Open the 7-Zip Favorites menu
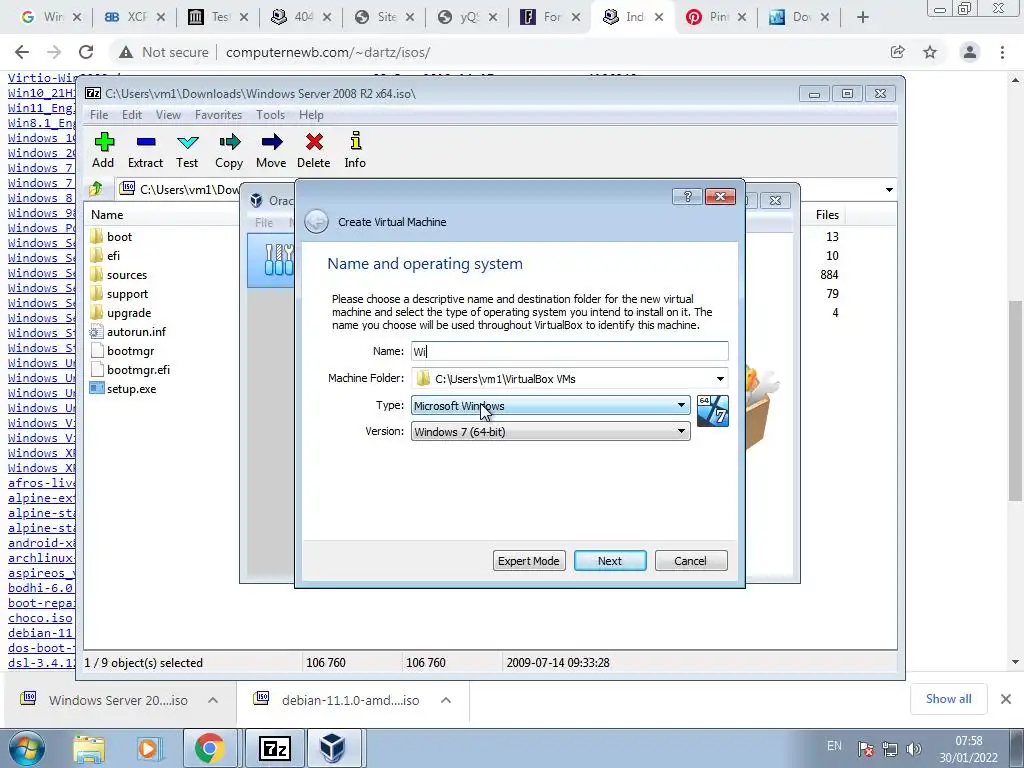 click(219, 115)
